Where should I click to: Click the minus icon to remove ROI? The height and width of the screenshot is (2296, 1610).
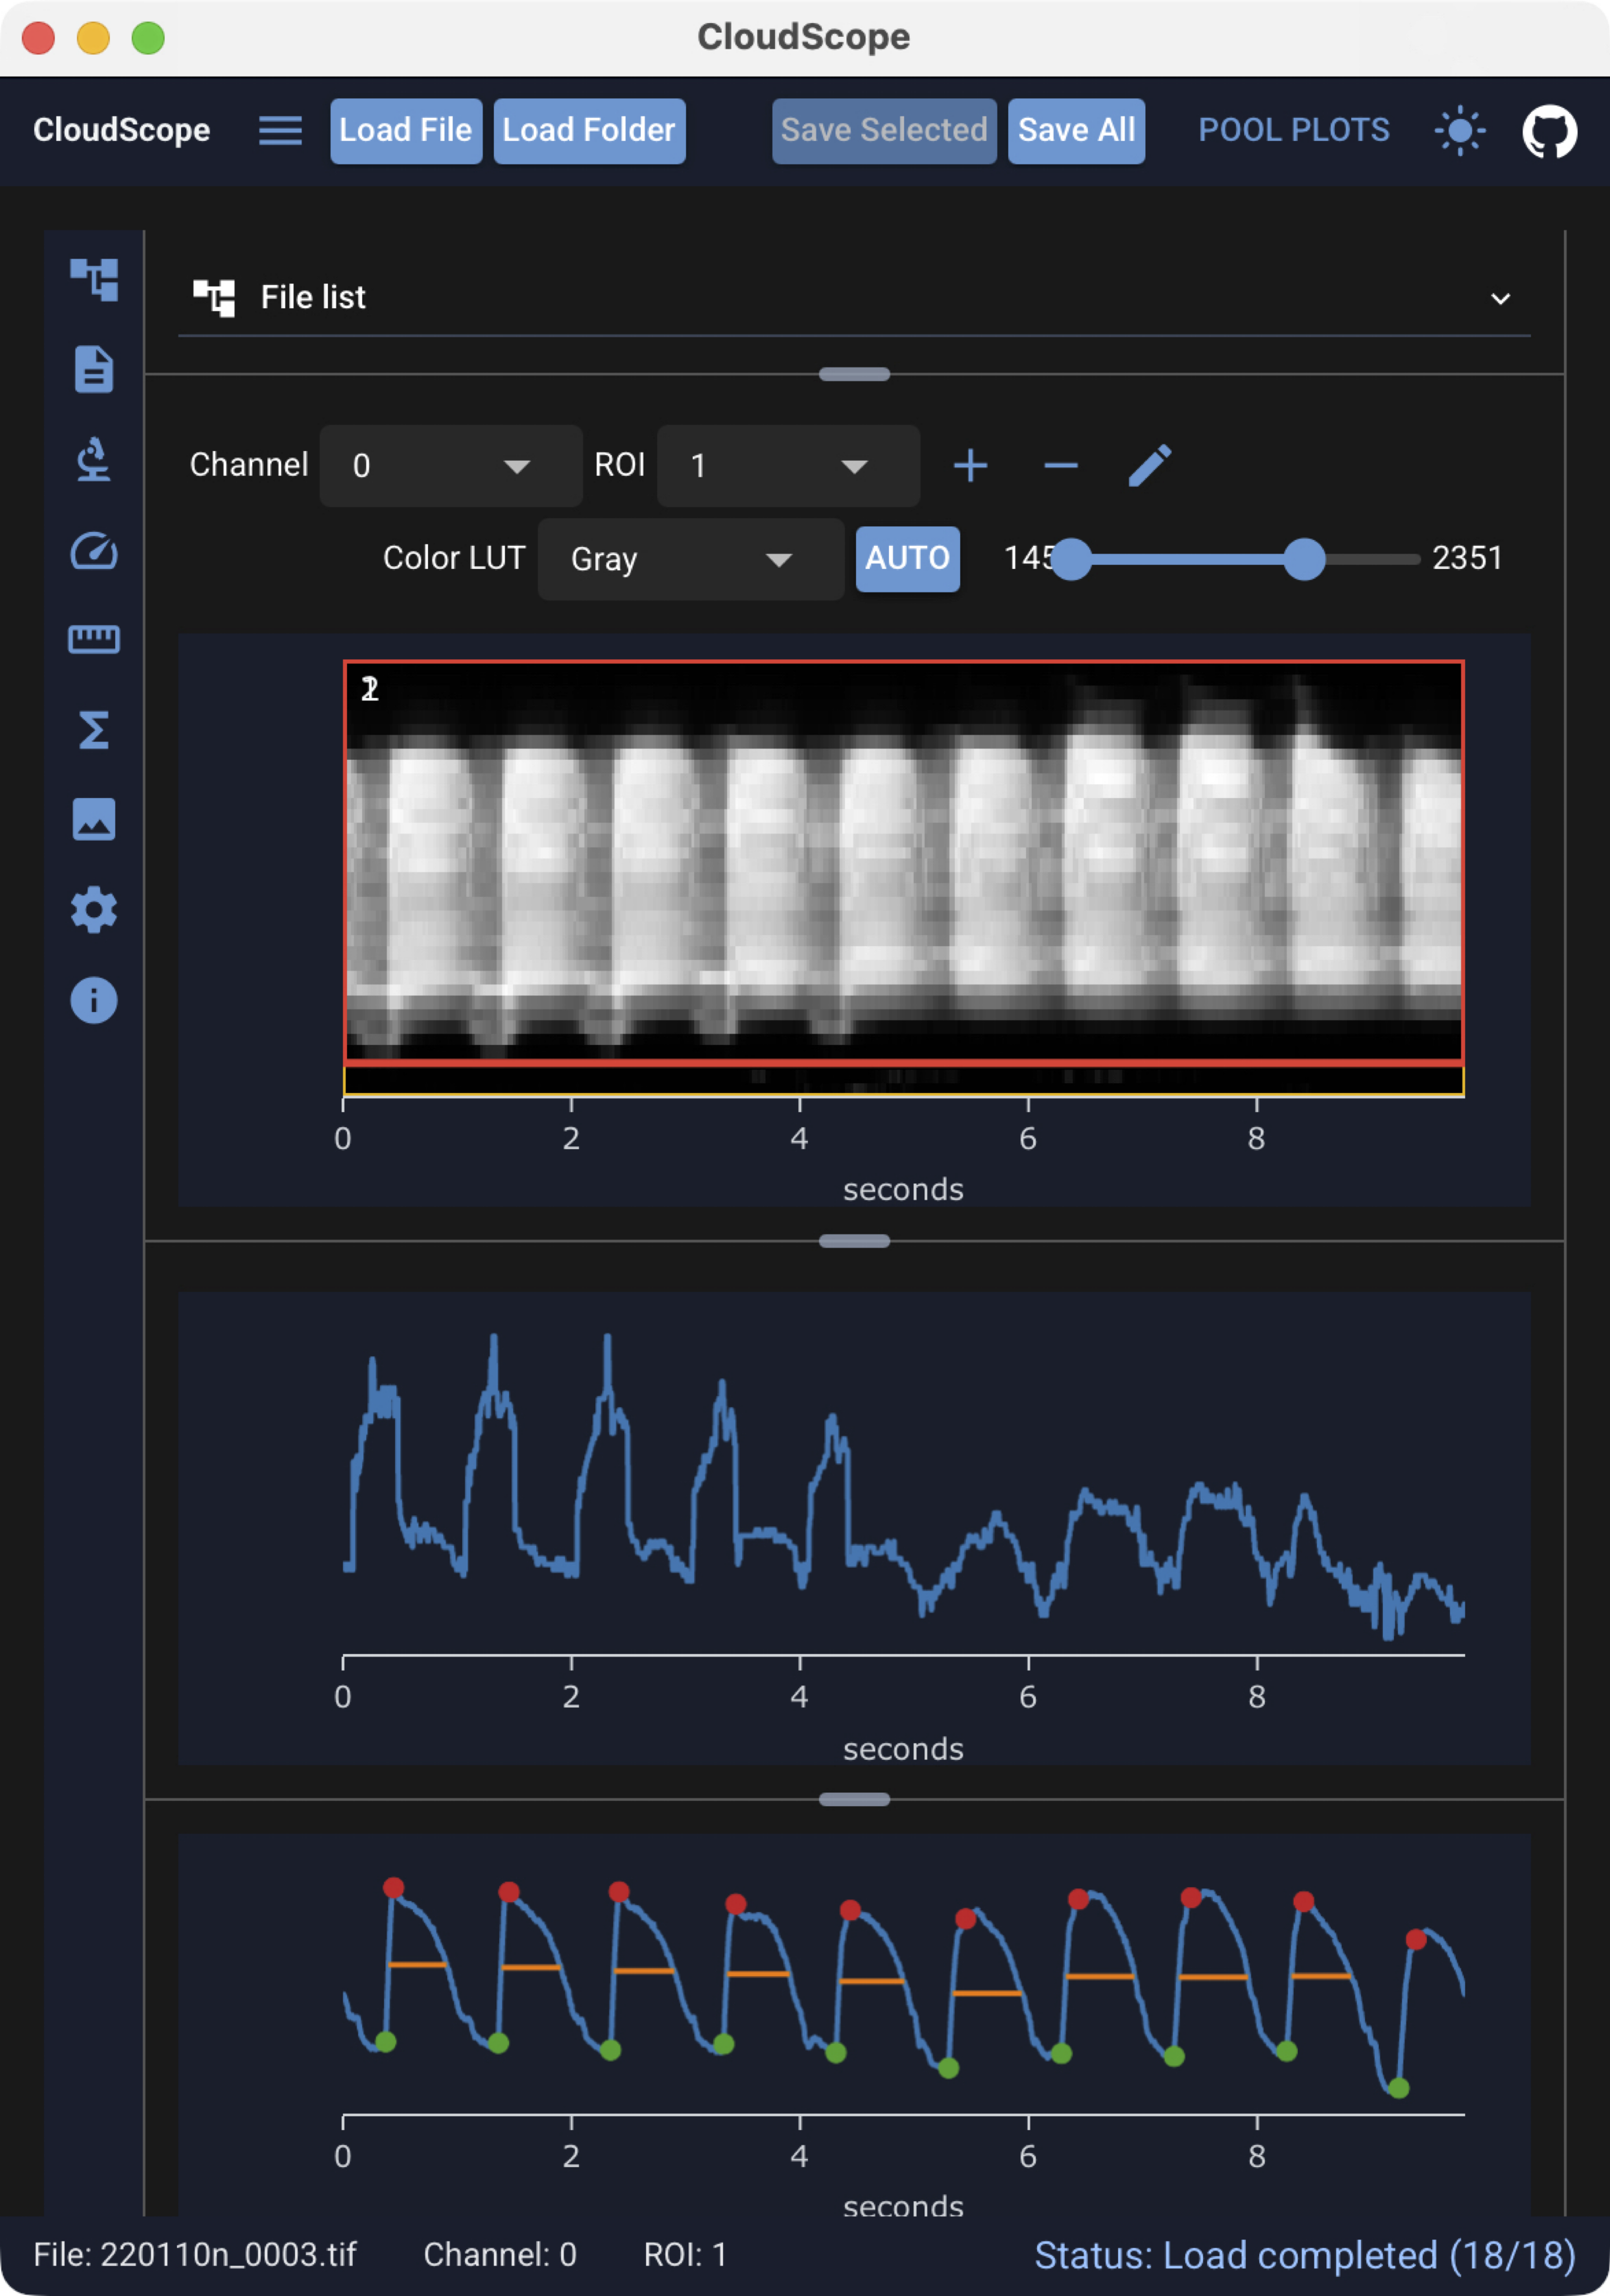pos(1060,466)
